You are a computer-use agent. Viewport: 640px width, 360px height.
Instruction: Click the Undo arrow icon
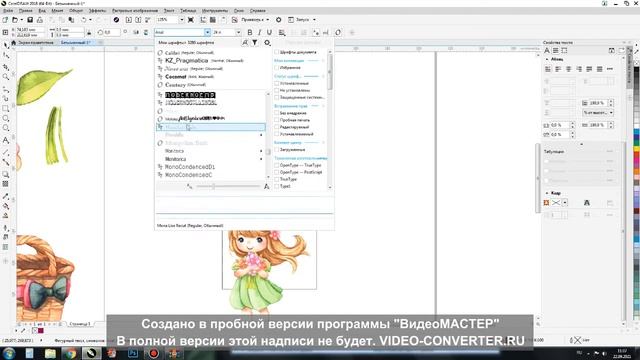[84, 20]
